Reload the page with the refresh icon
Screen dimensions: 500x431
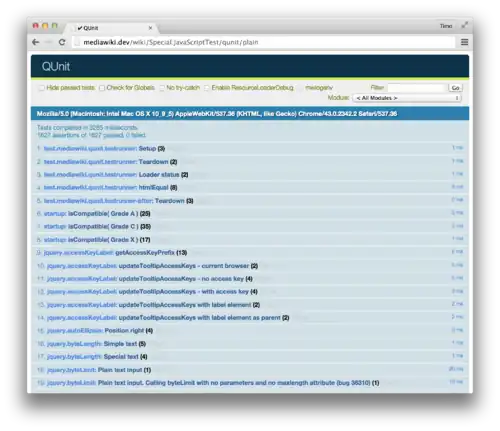click(62, 42)
